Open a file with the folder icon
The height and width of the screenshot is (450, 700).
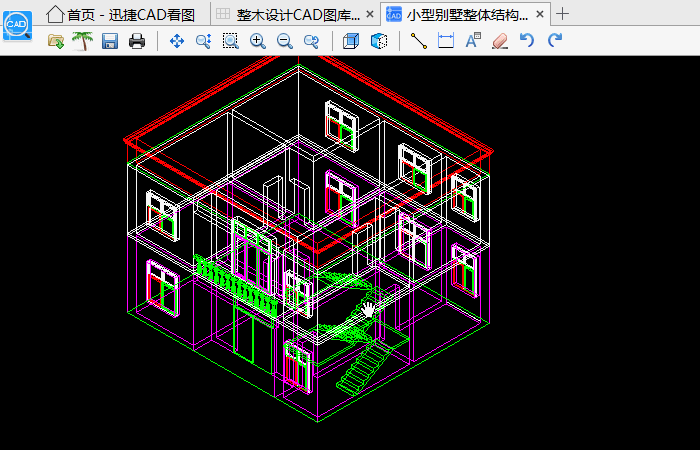pos(56,41)
